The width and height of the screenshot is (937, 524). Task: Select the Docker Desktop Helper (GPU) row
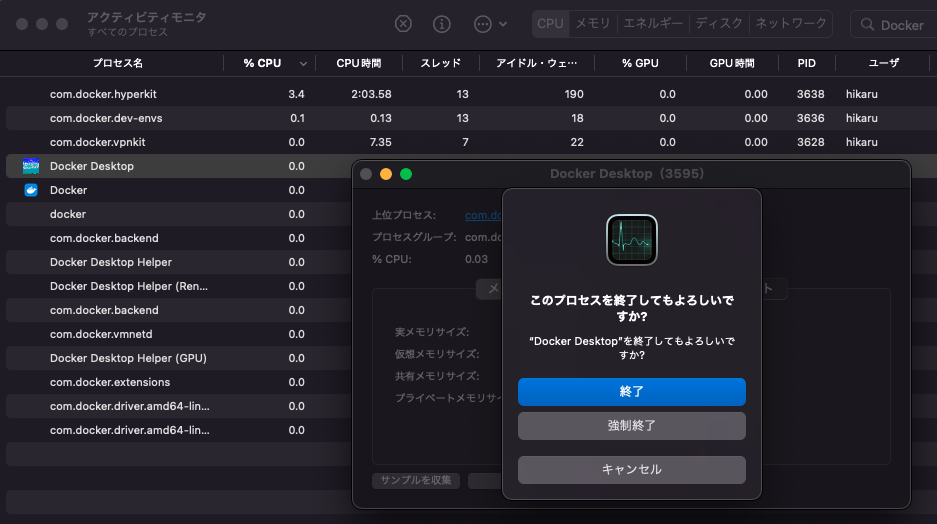coord(179,358)
